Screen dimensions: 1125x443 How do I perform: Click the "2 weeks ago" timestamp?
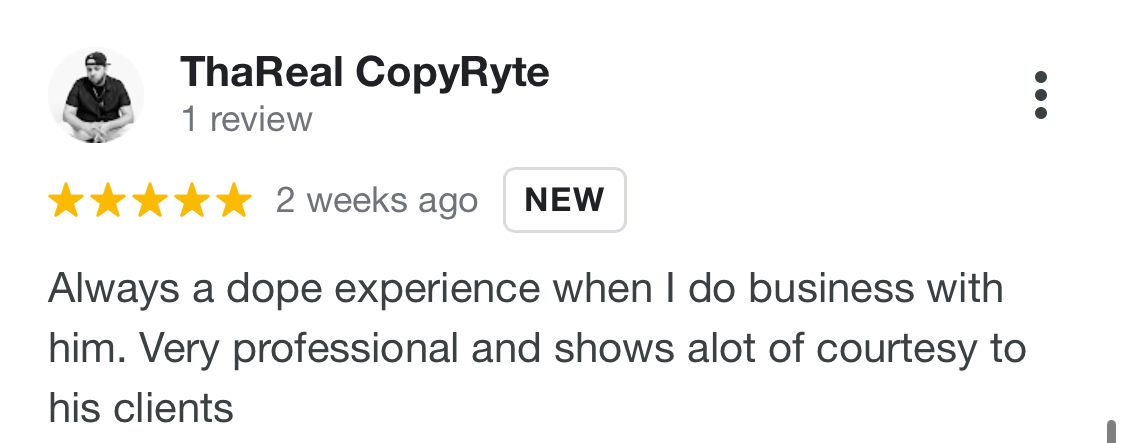(x=377, y=201)
